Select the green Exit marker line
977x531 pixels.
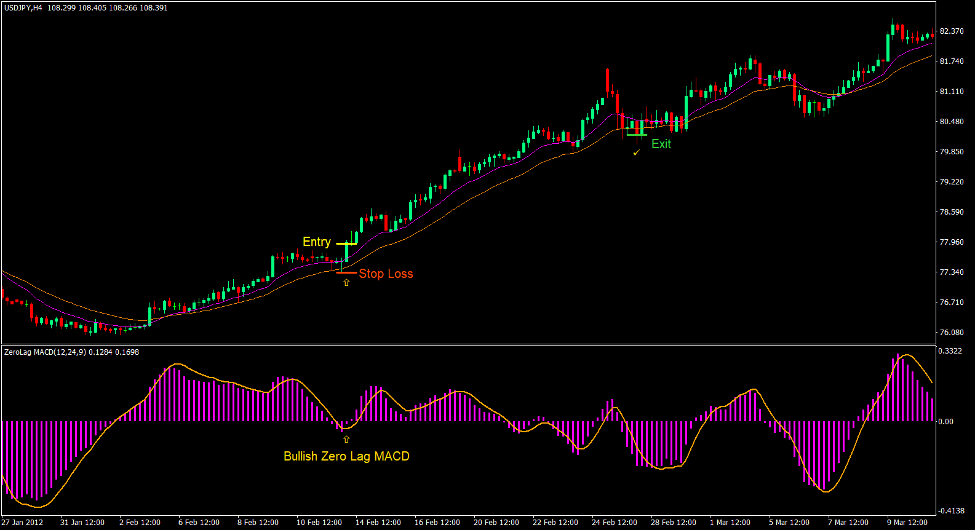637,134
